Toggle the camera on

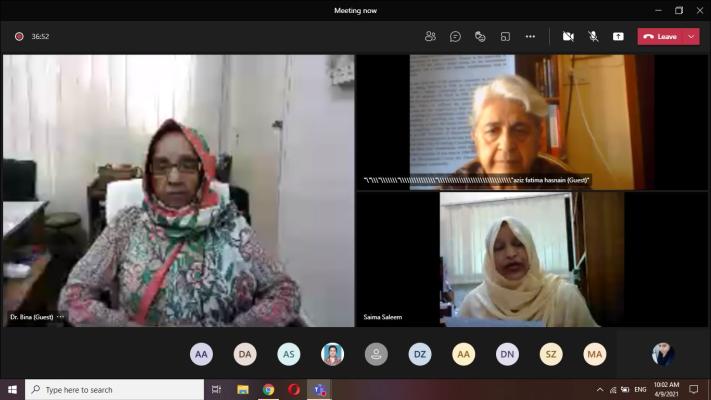pos(568,36)
